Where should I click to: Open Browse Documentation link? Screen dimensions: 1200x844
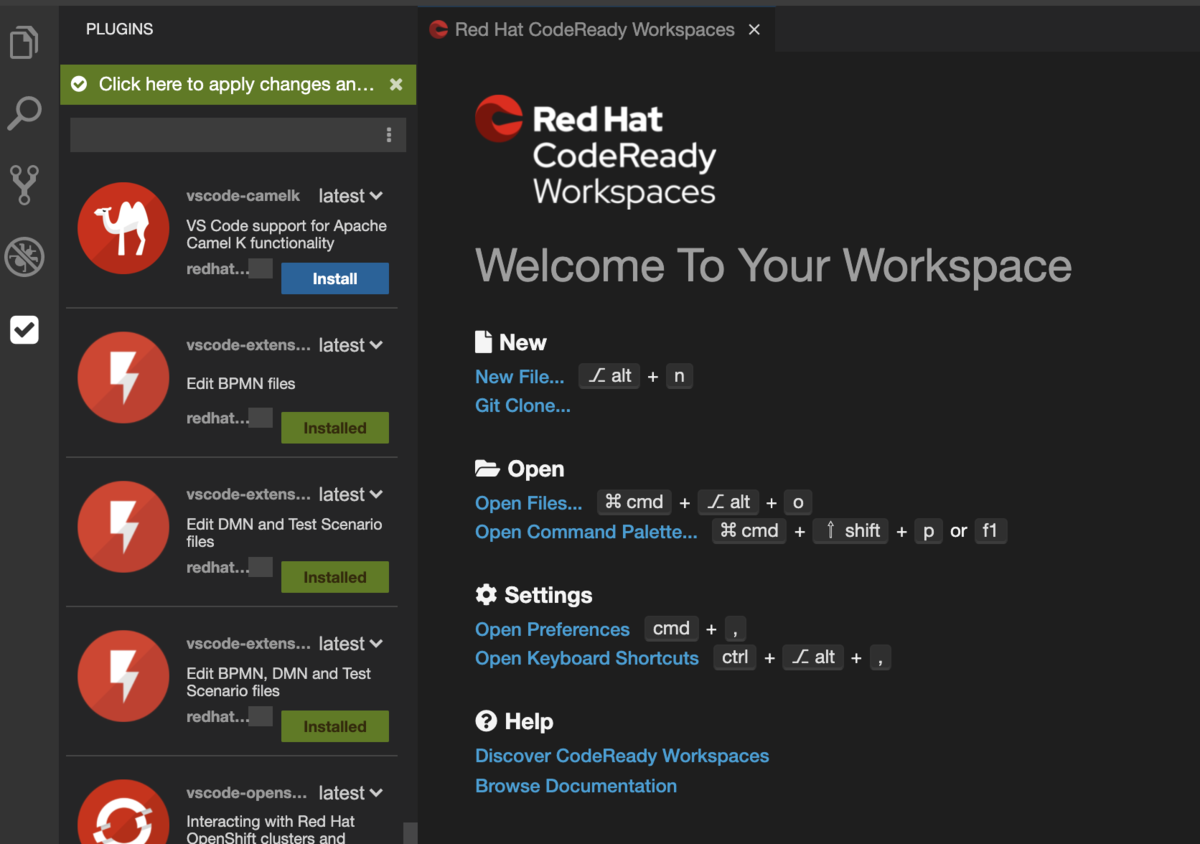coord(576,786)
